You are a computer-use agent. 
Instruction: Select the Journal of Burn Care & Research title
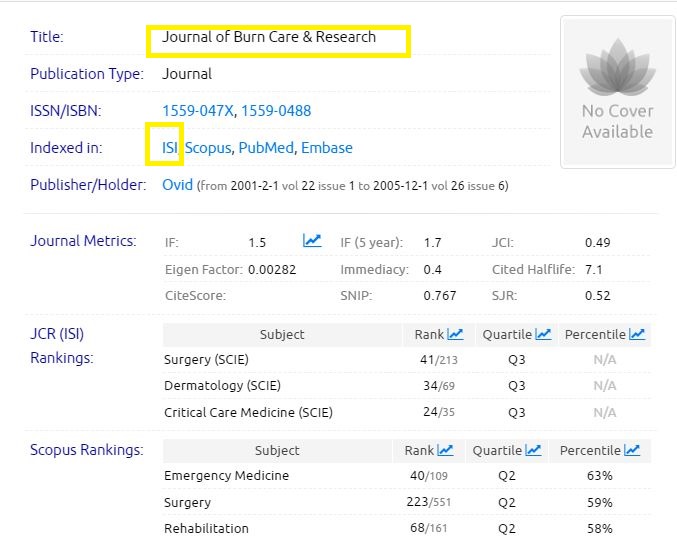[x=269, y=38]
